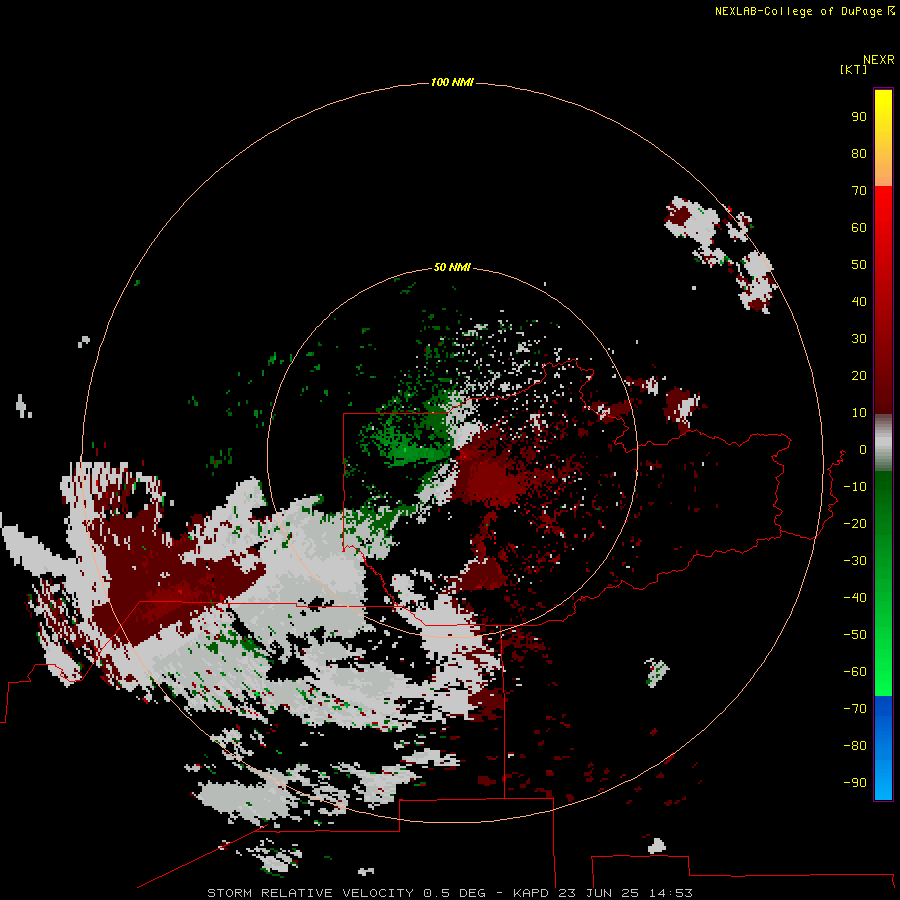This screenshot has width=900, height=900.
Task: Click the Storm Relative Velocity caption at bottom
Action: [x=449, y=893]
